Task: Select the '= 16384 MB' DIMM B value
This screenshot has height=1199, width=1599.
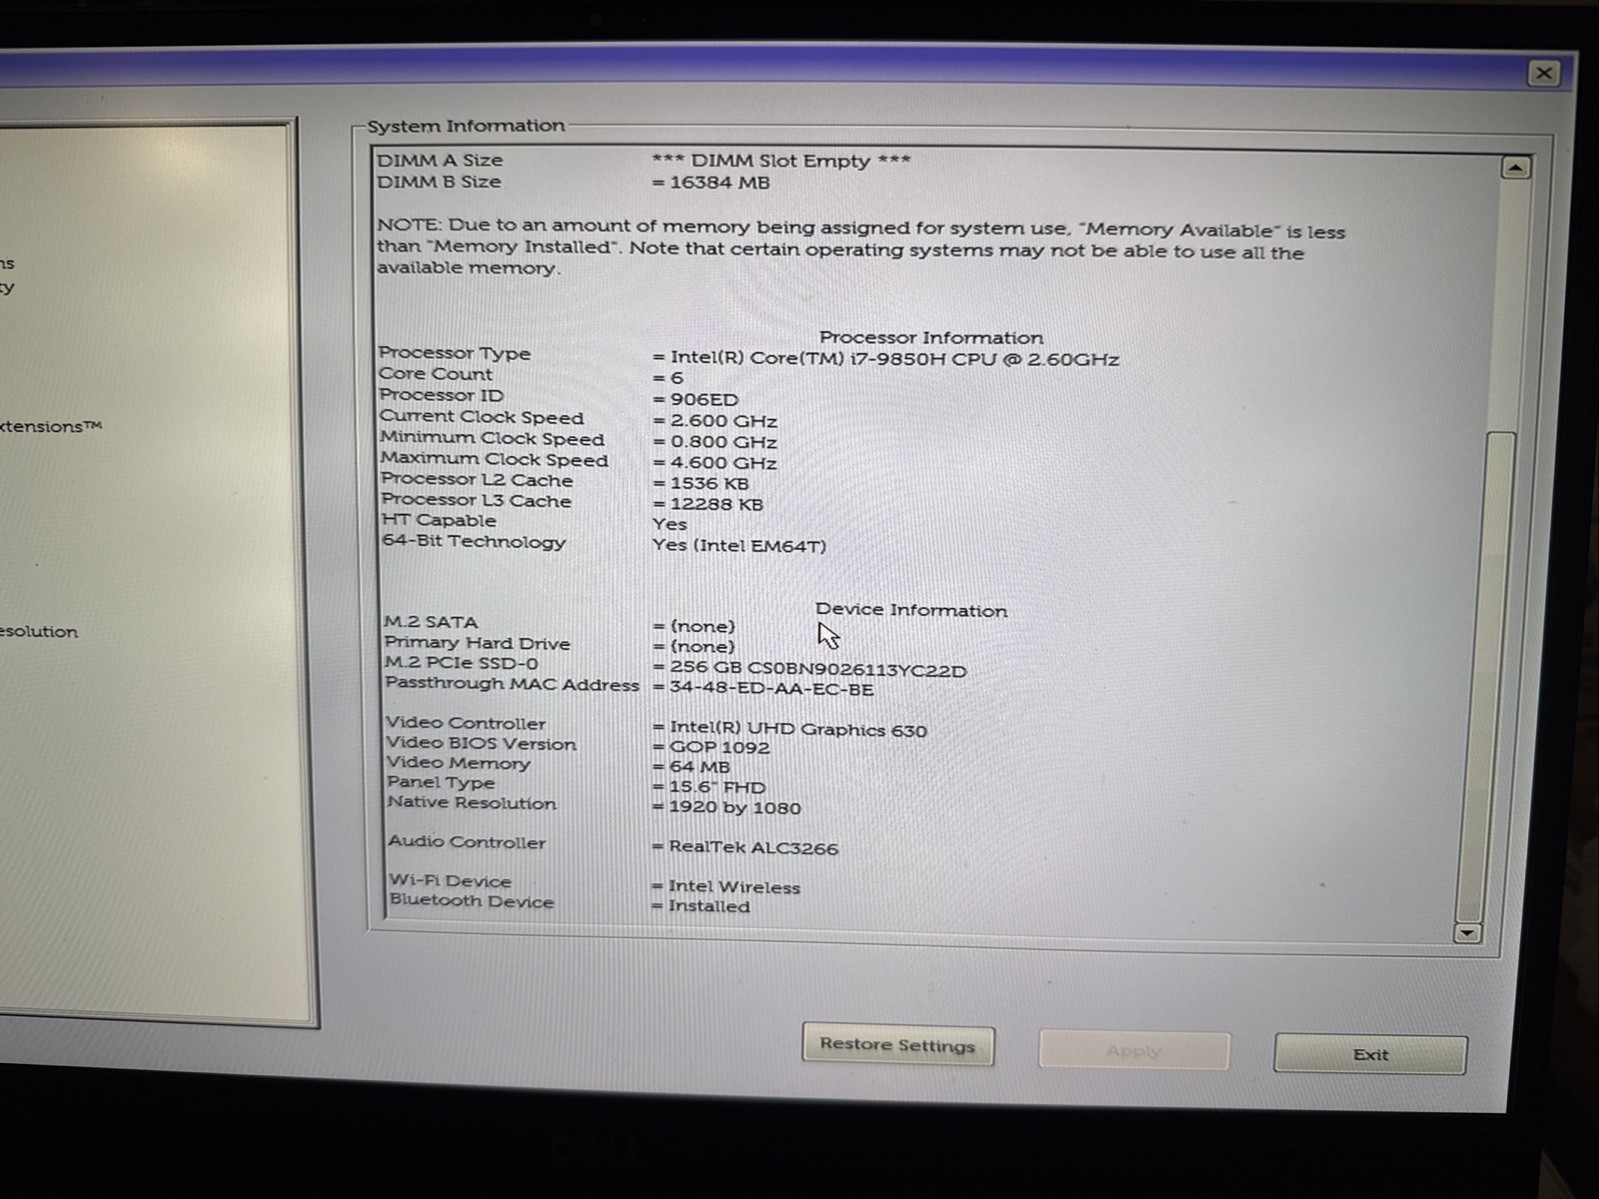Action: 711,183
